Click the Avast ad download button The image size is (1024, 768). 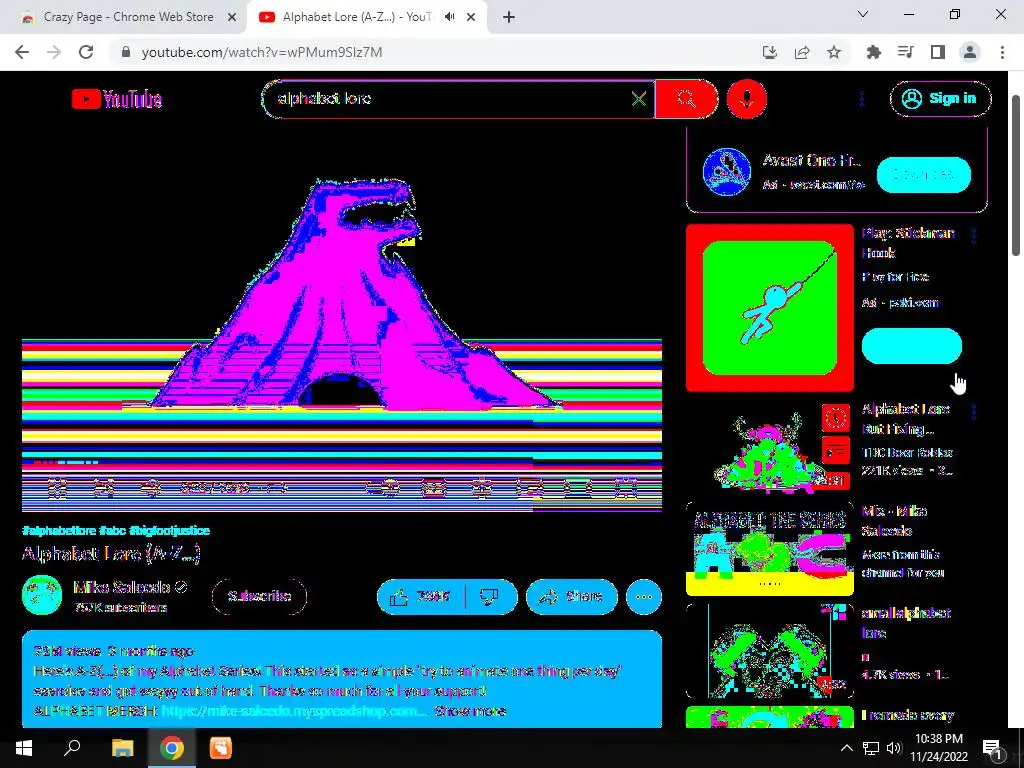pos(923,174)
